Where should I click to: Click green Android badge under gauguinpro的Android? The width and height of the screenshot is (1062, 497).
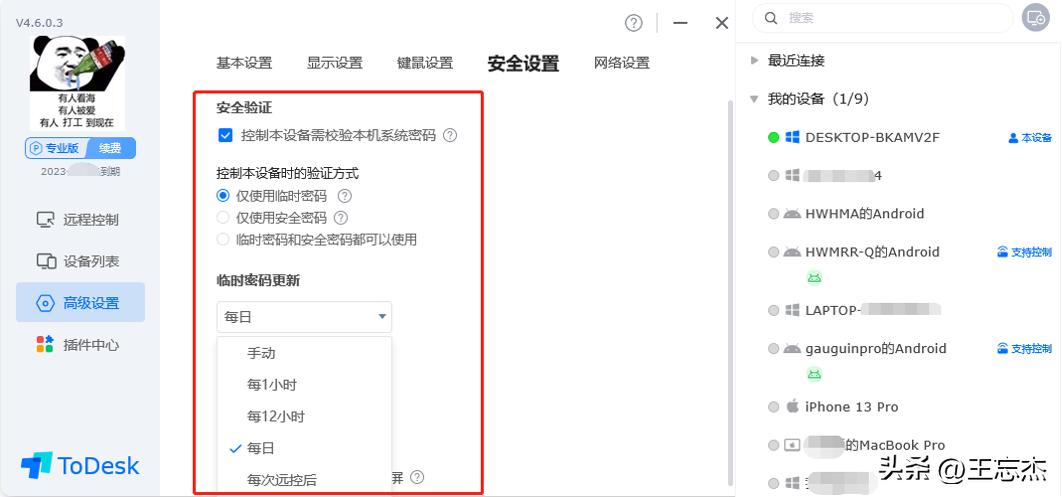[x=814, y=374]
